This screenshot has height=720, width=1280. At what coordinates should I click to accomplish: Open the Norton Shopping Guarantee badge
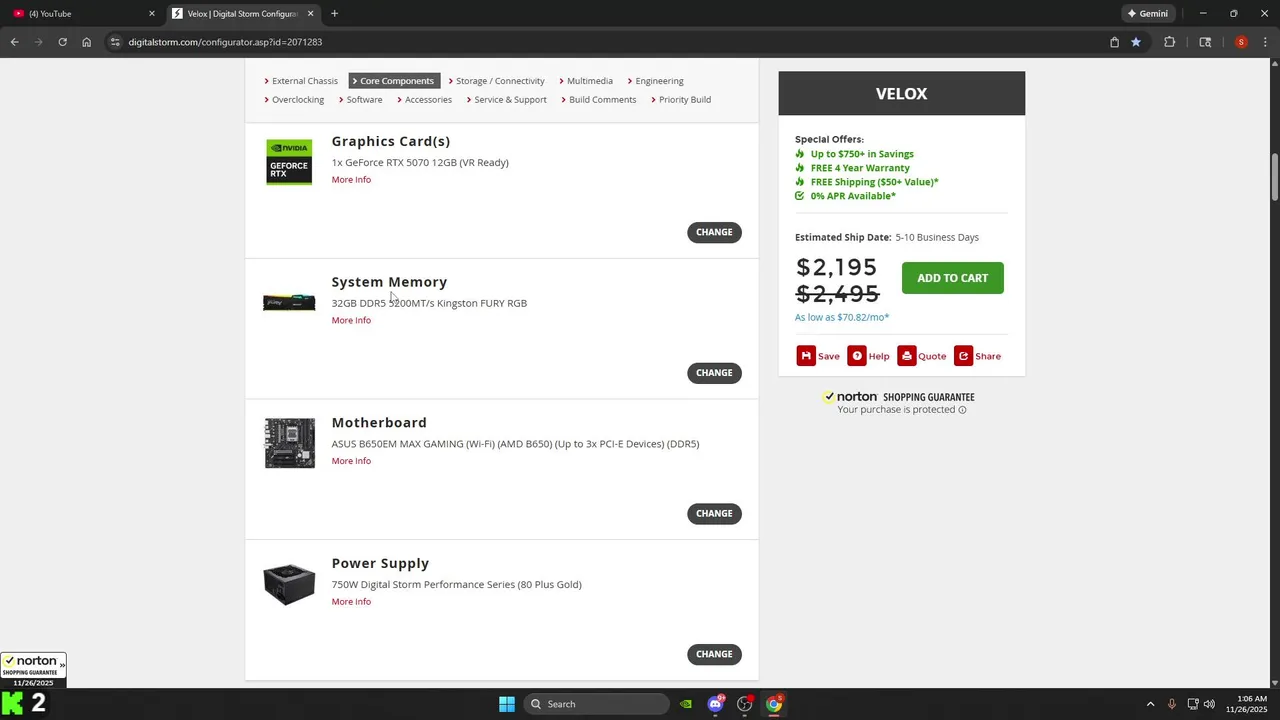[33, 669]
